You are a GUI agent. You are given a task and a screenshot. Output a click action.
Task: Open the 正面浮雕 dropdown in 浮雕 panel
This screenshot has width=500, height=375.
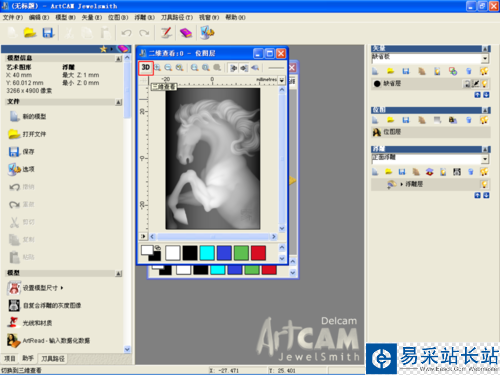(485, 159)
